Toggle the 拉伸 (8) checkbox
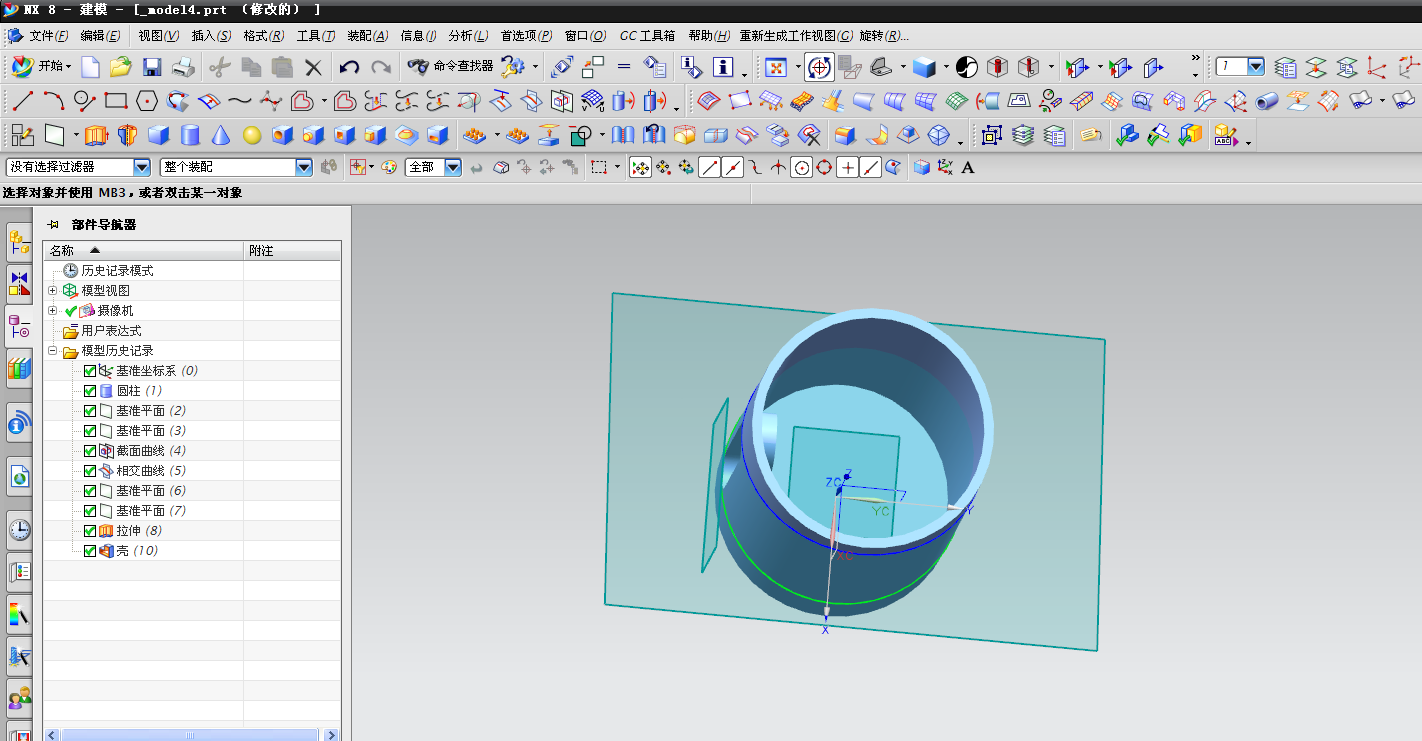Viewport: 1422px width, 741px height. 90,531
